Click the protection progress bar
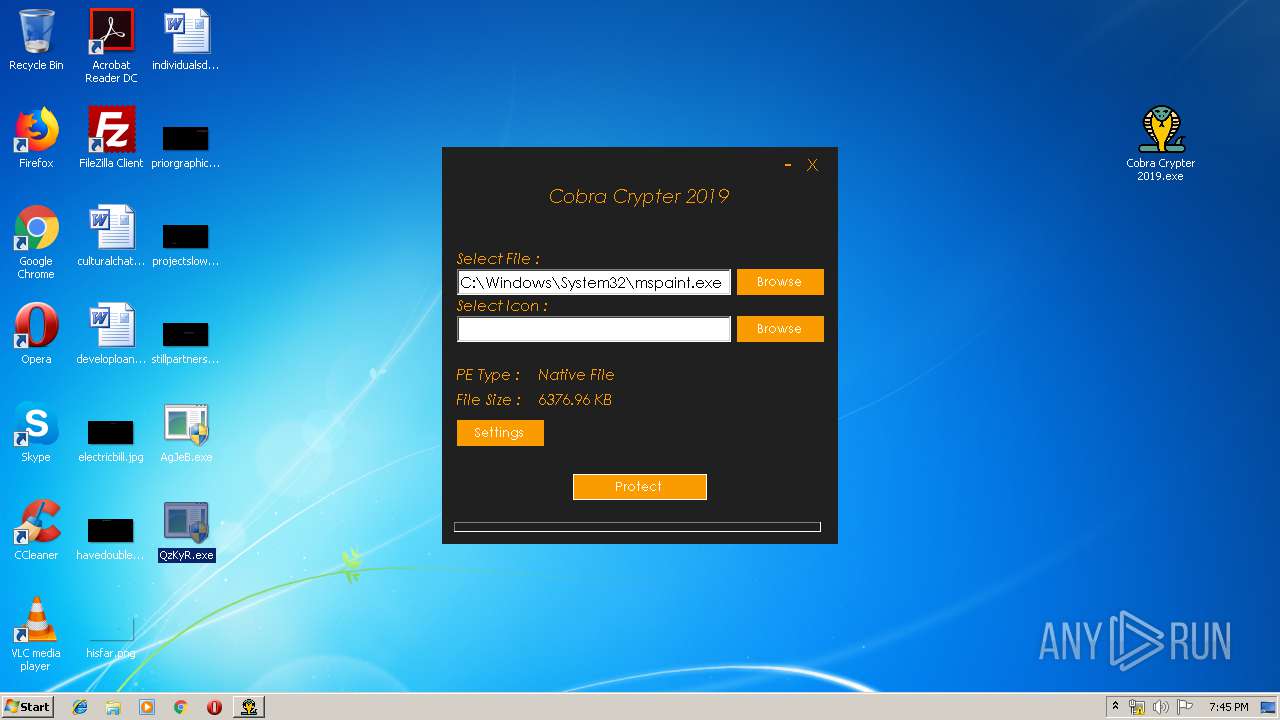Viewport: 1280px width, 720px height. point(637,527)
